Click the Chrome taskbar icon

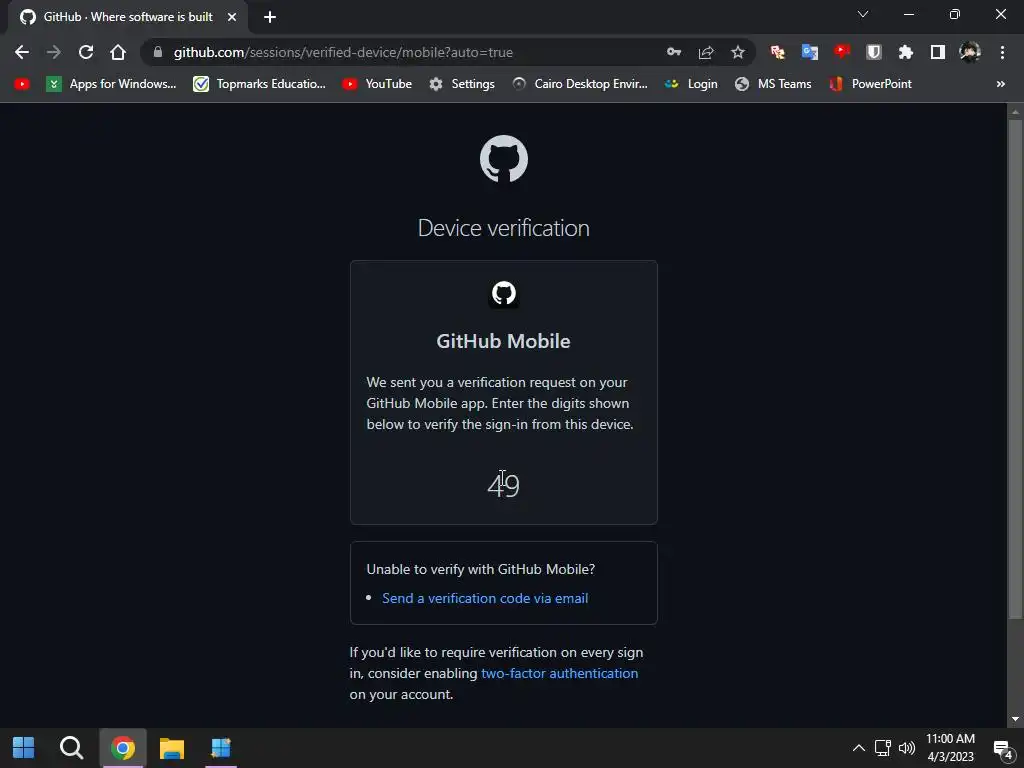pyautogui.click(x=123, y=748)
